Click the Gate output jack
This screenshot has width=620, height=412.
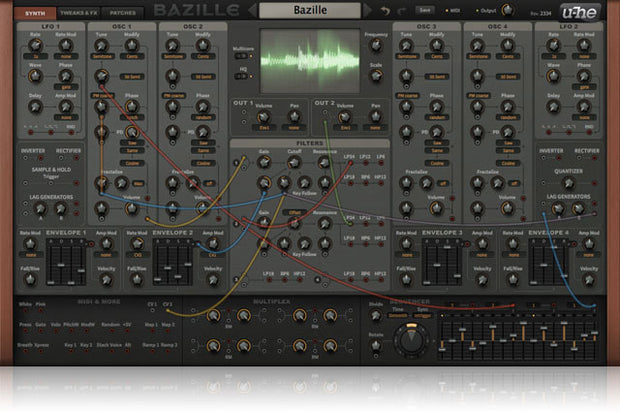click(x=40, y=331)
